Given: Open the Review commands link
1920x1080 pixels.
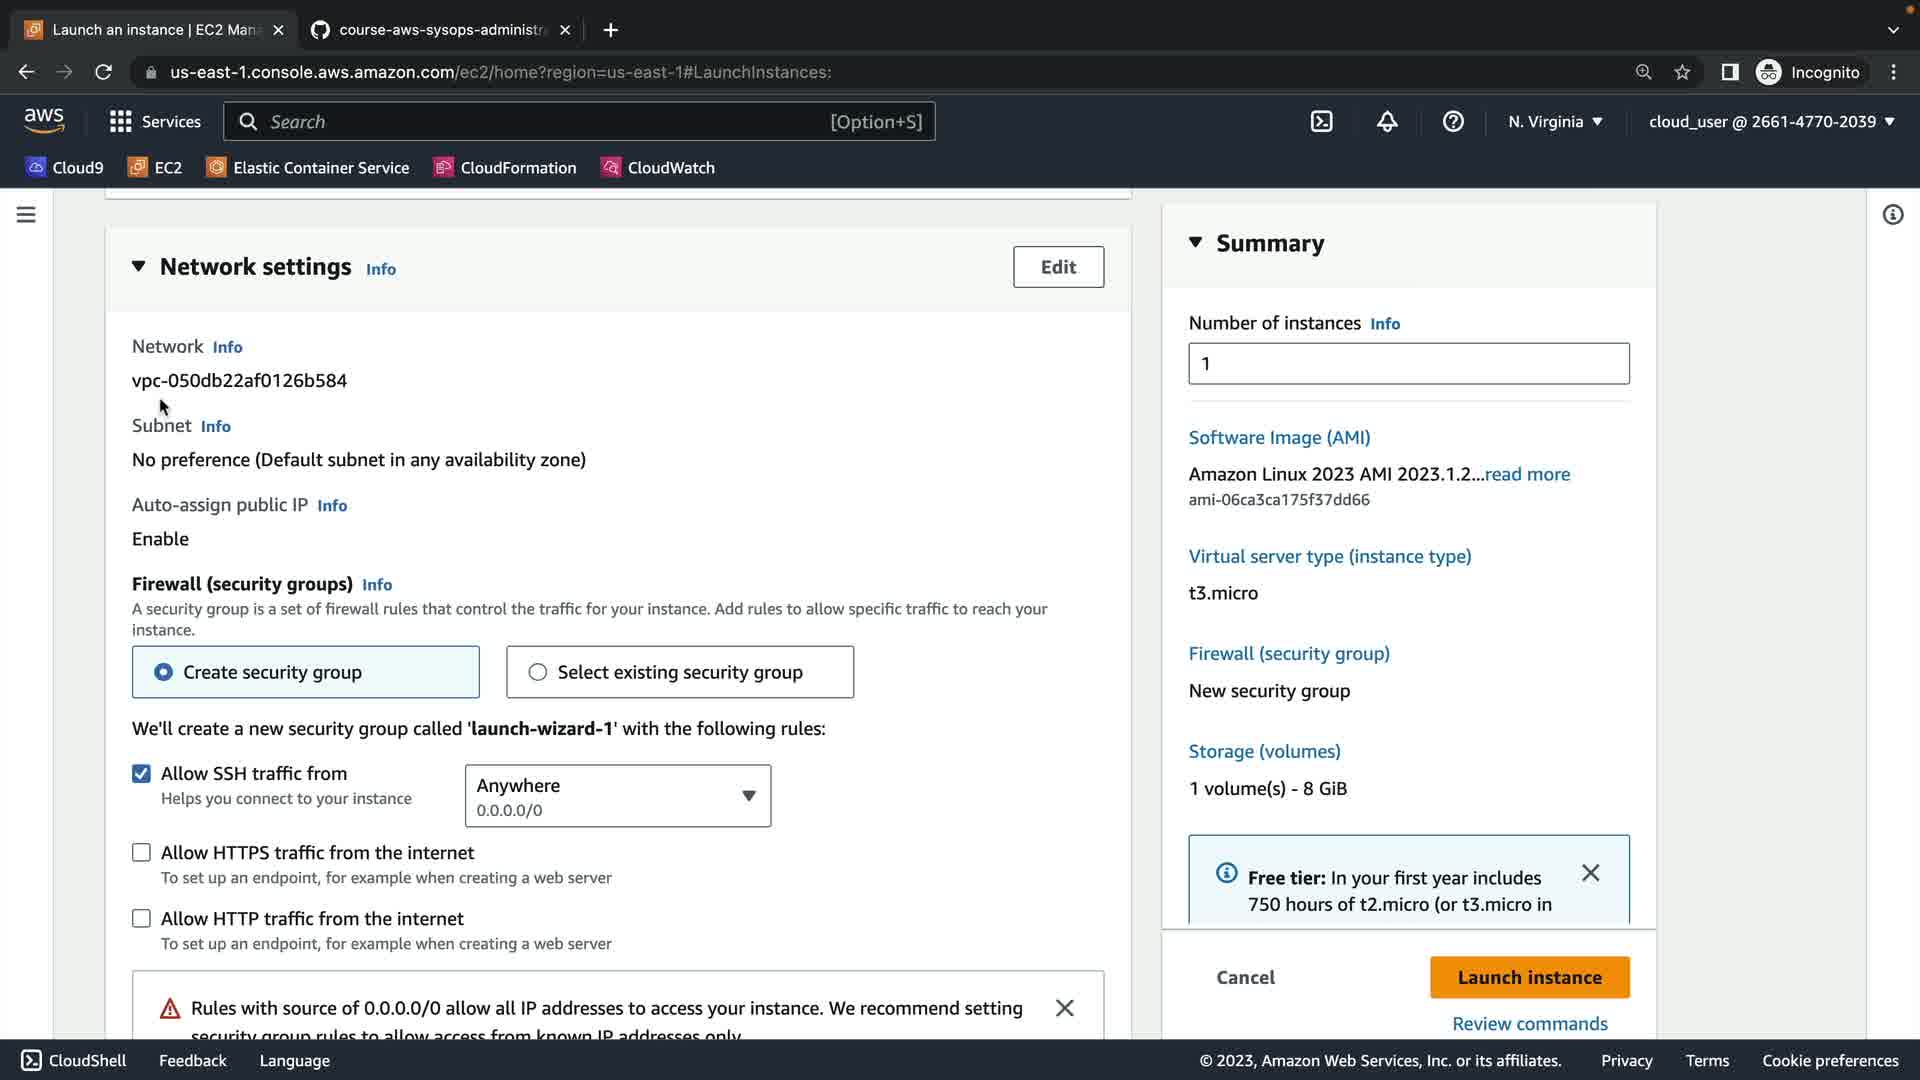Looking at the screenshot, I should [1529, 1024].
